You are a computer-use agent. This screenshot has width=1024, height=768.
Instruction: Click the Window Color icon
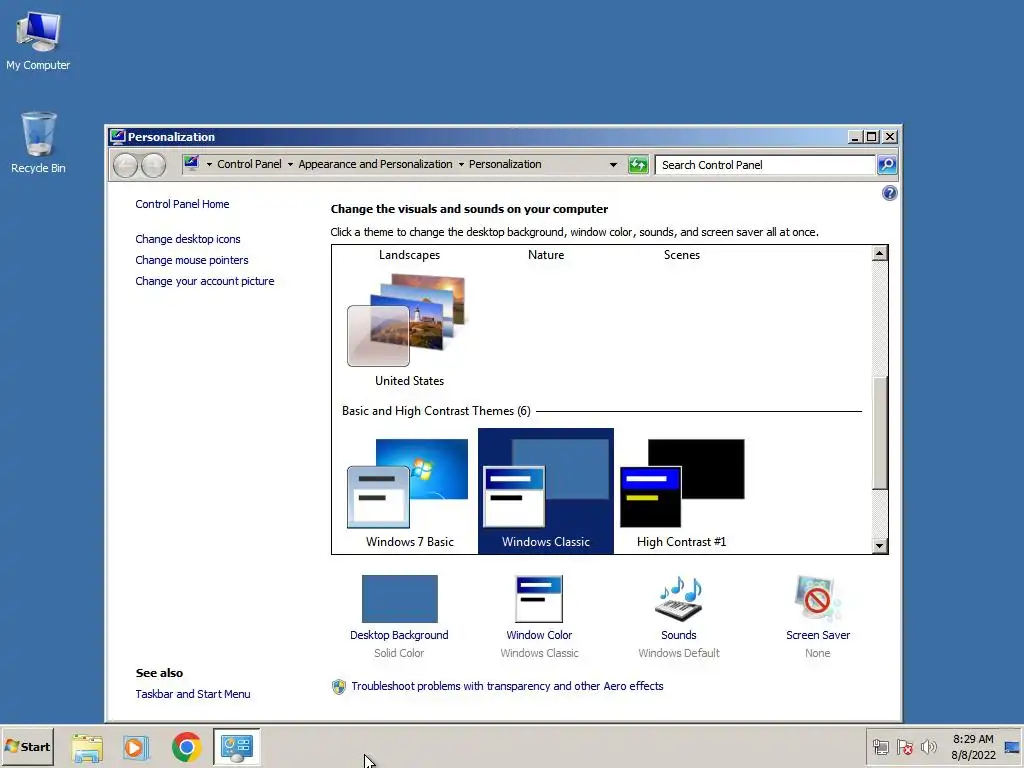539,599
